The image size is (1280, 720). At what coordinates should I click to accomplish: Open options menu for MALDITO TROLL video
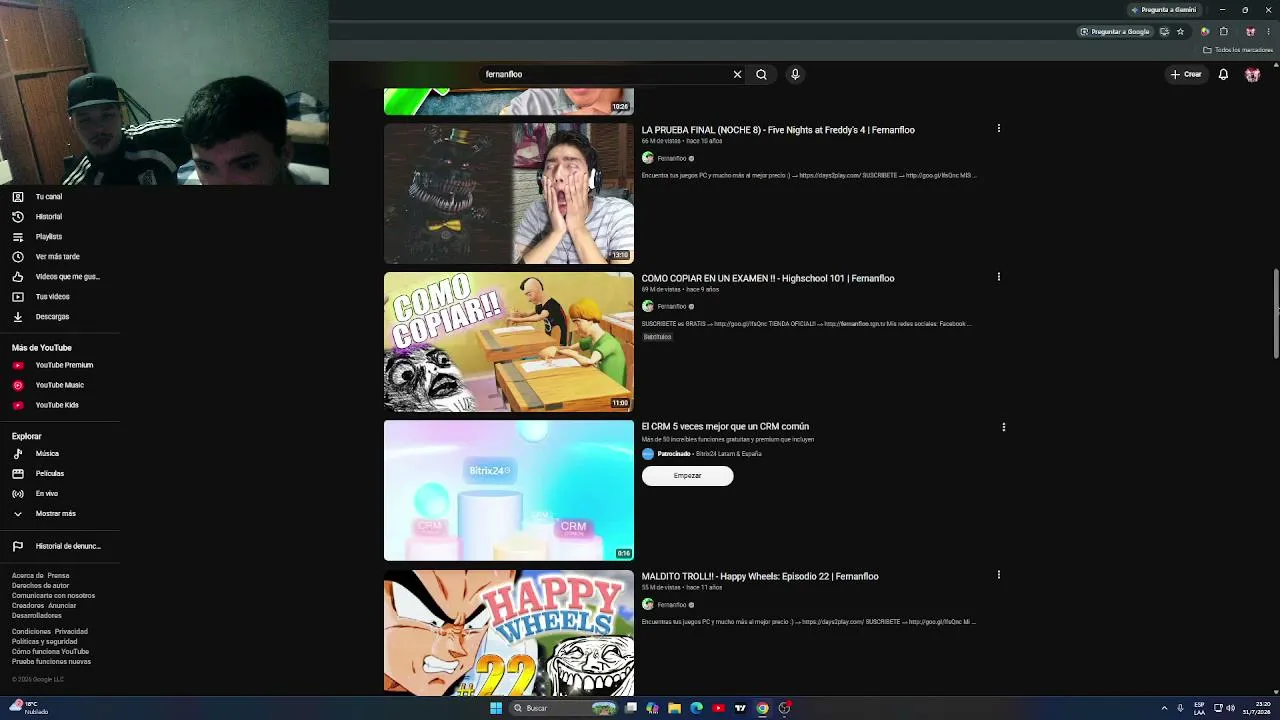point(998,575)
